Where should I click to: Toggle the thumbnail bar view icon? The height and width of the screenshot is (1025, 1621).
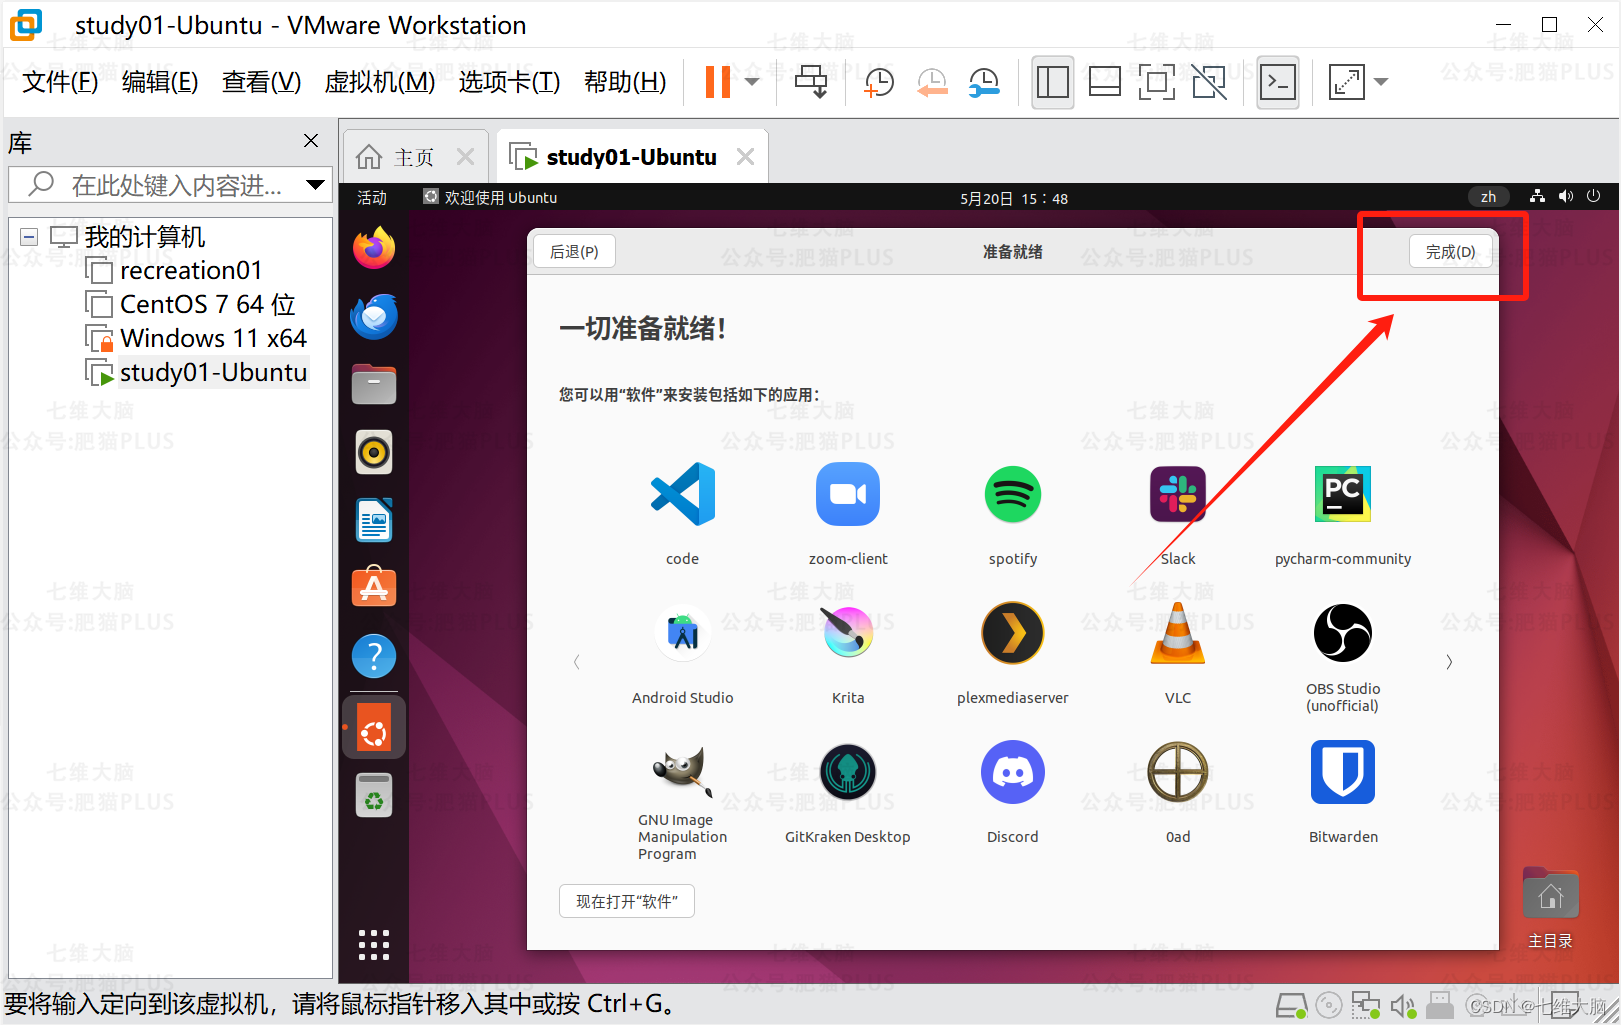(1104, 82)
